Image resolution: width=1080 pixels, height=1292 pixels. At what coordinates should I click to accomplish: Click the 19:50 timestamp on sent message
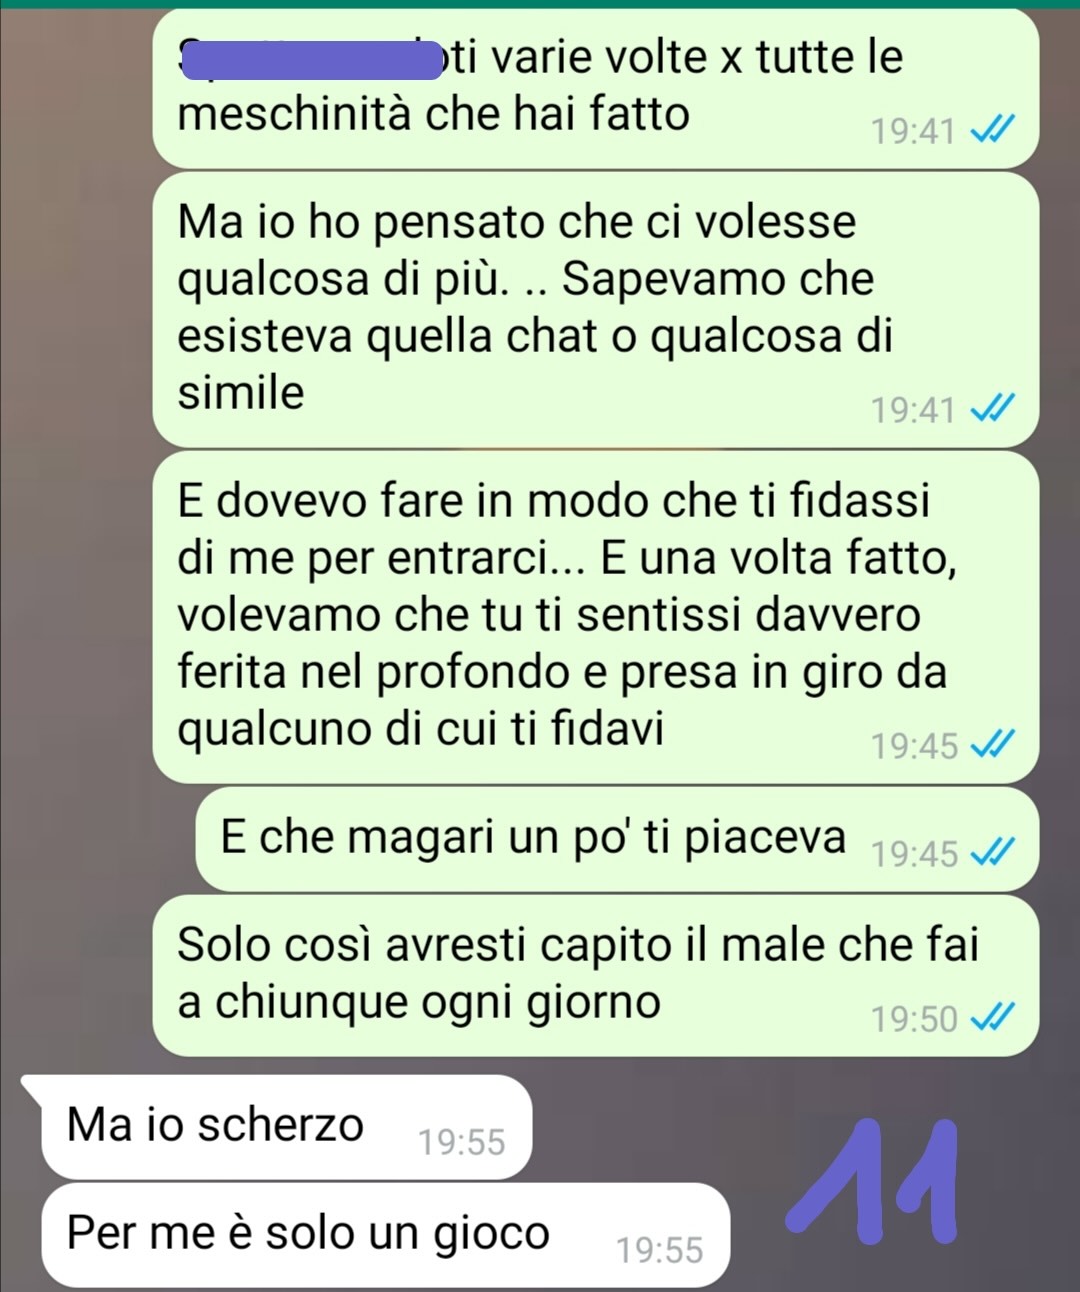point(914,1019)
